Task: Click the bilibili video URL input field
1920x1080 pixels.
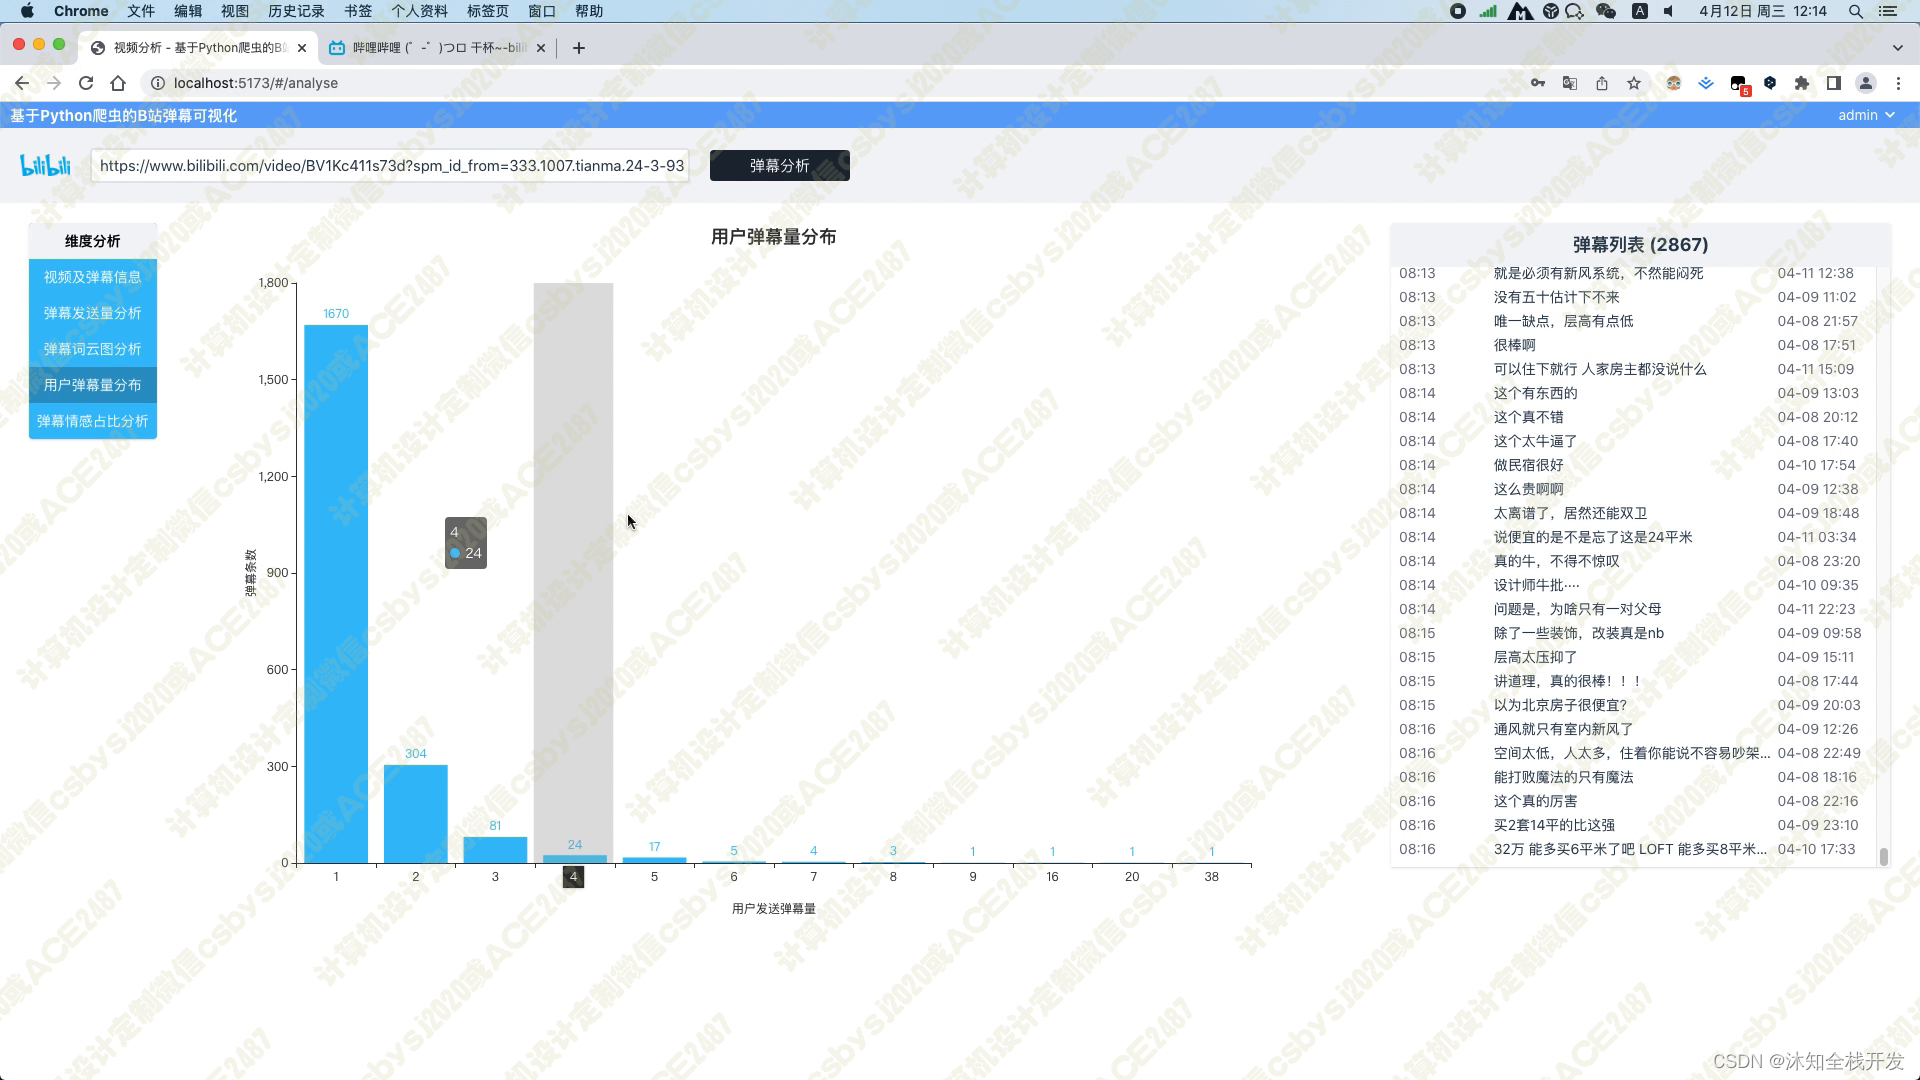Action: (390, 165)
